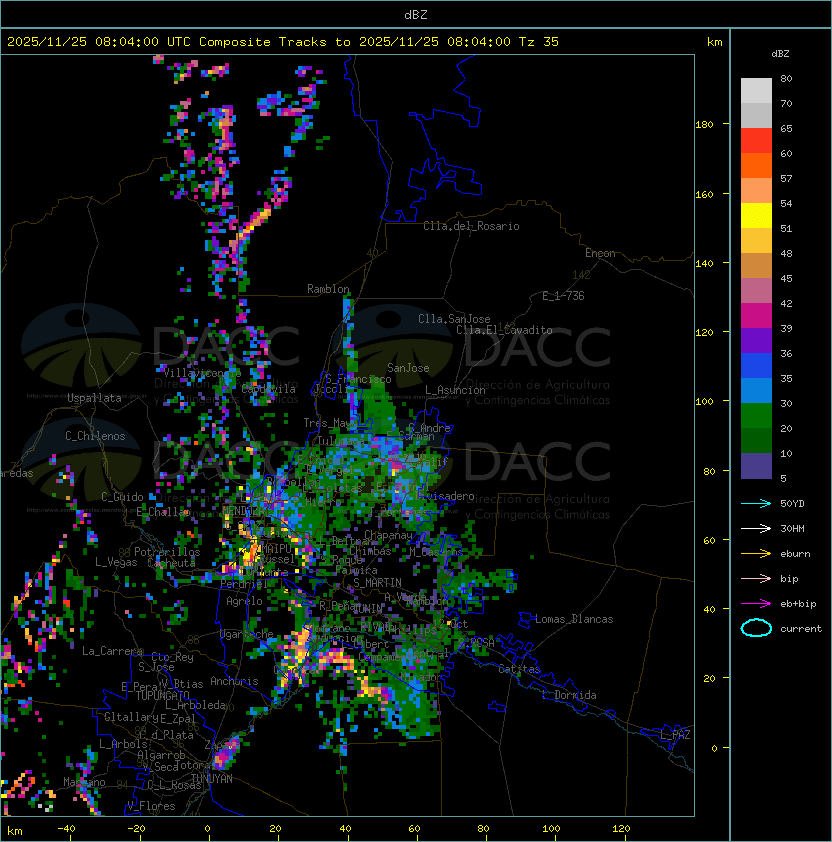Click the Lomas_Blancas map label
Image resolution: width=832 pixels, height=842 pixels.
click(574, 619)
